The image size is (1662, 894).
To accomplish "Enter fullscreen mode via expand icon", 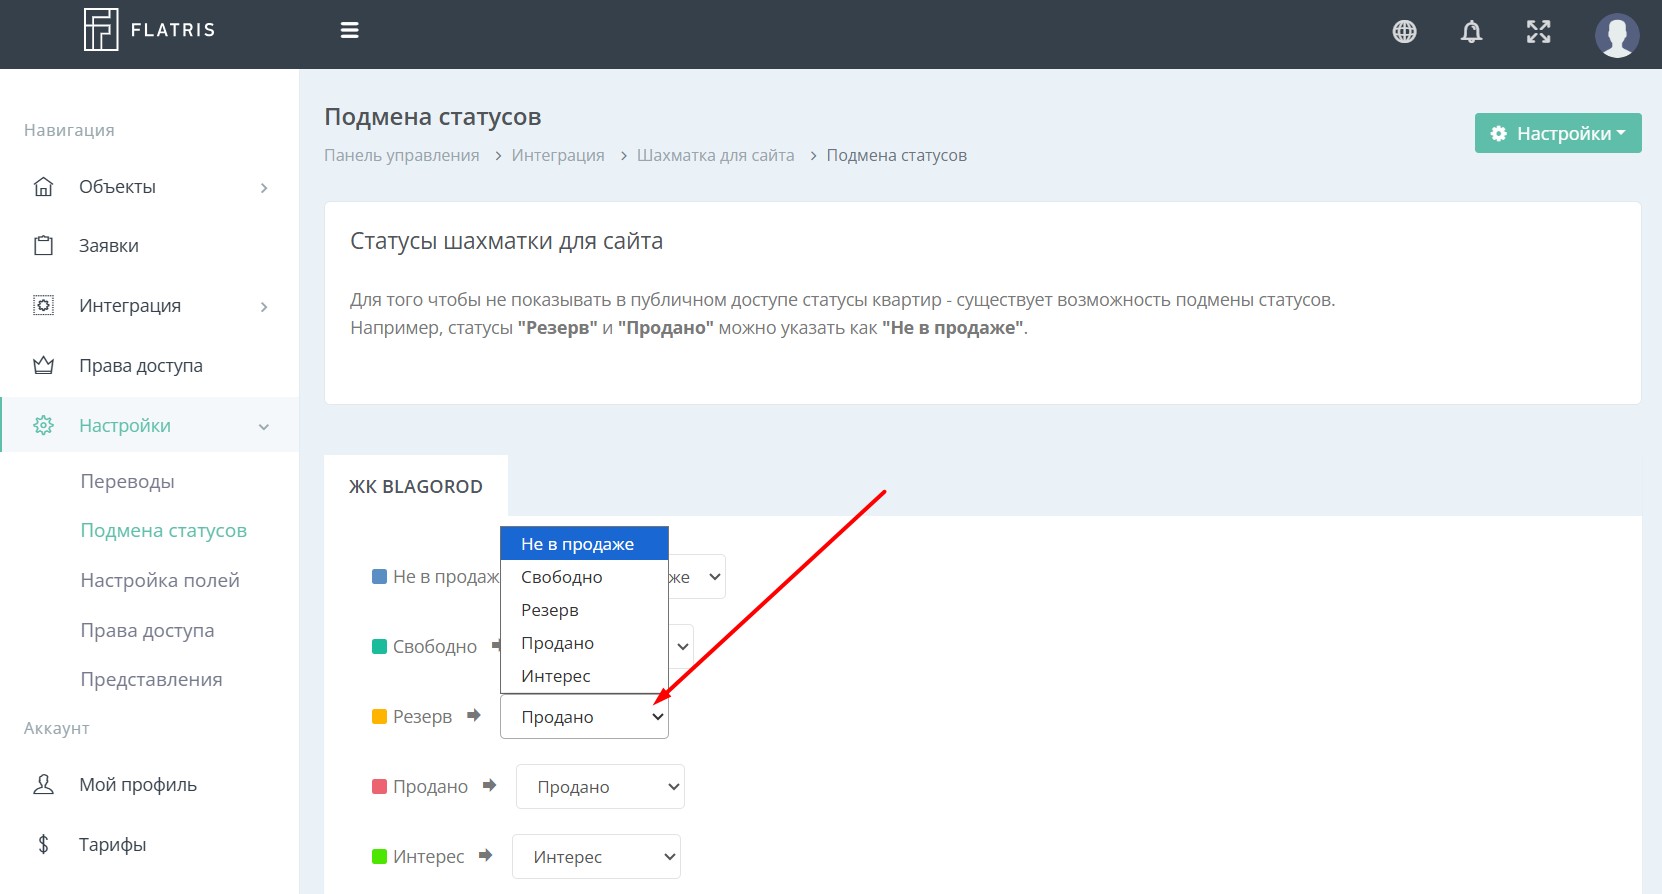I will [x=1538, y=32].
